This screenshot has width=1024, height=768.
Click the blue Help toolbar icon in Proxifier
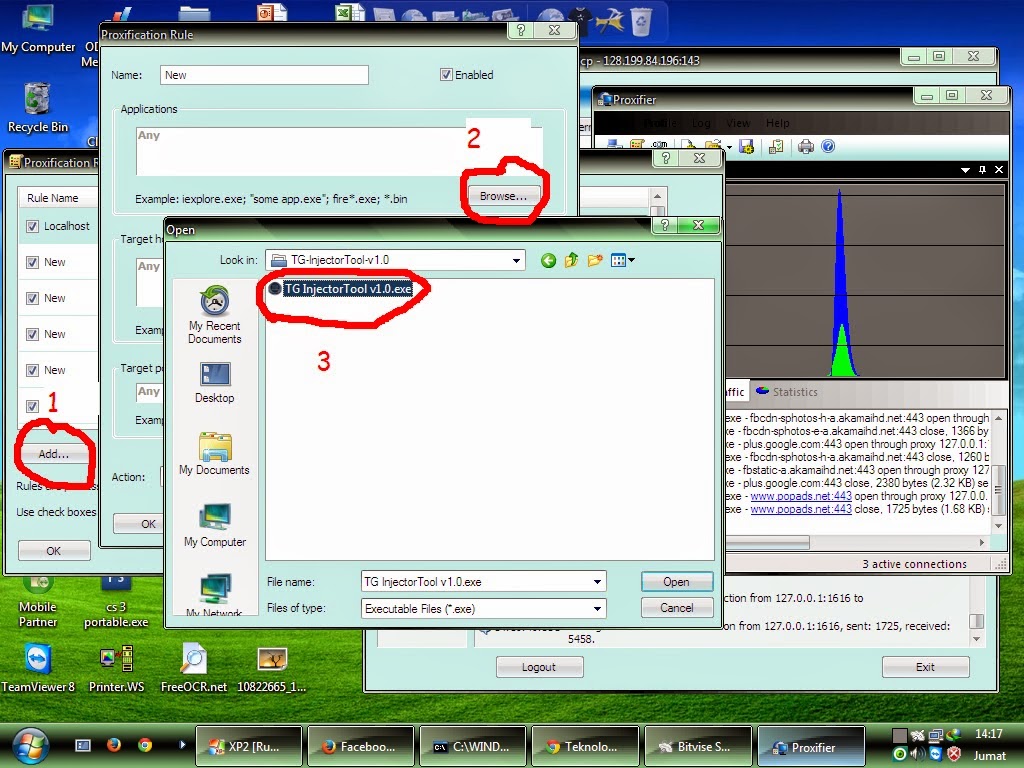click(x=828, y=146)
